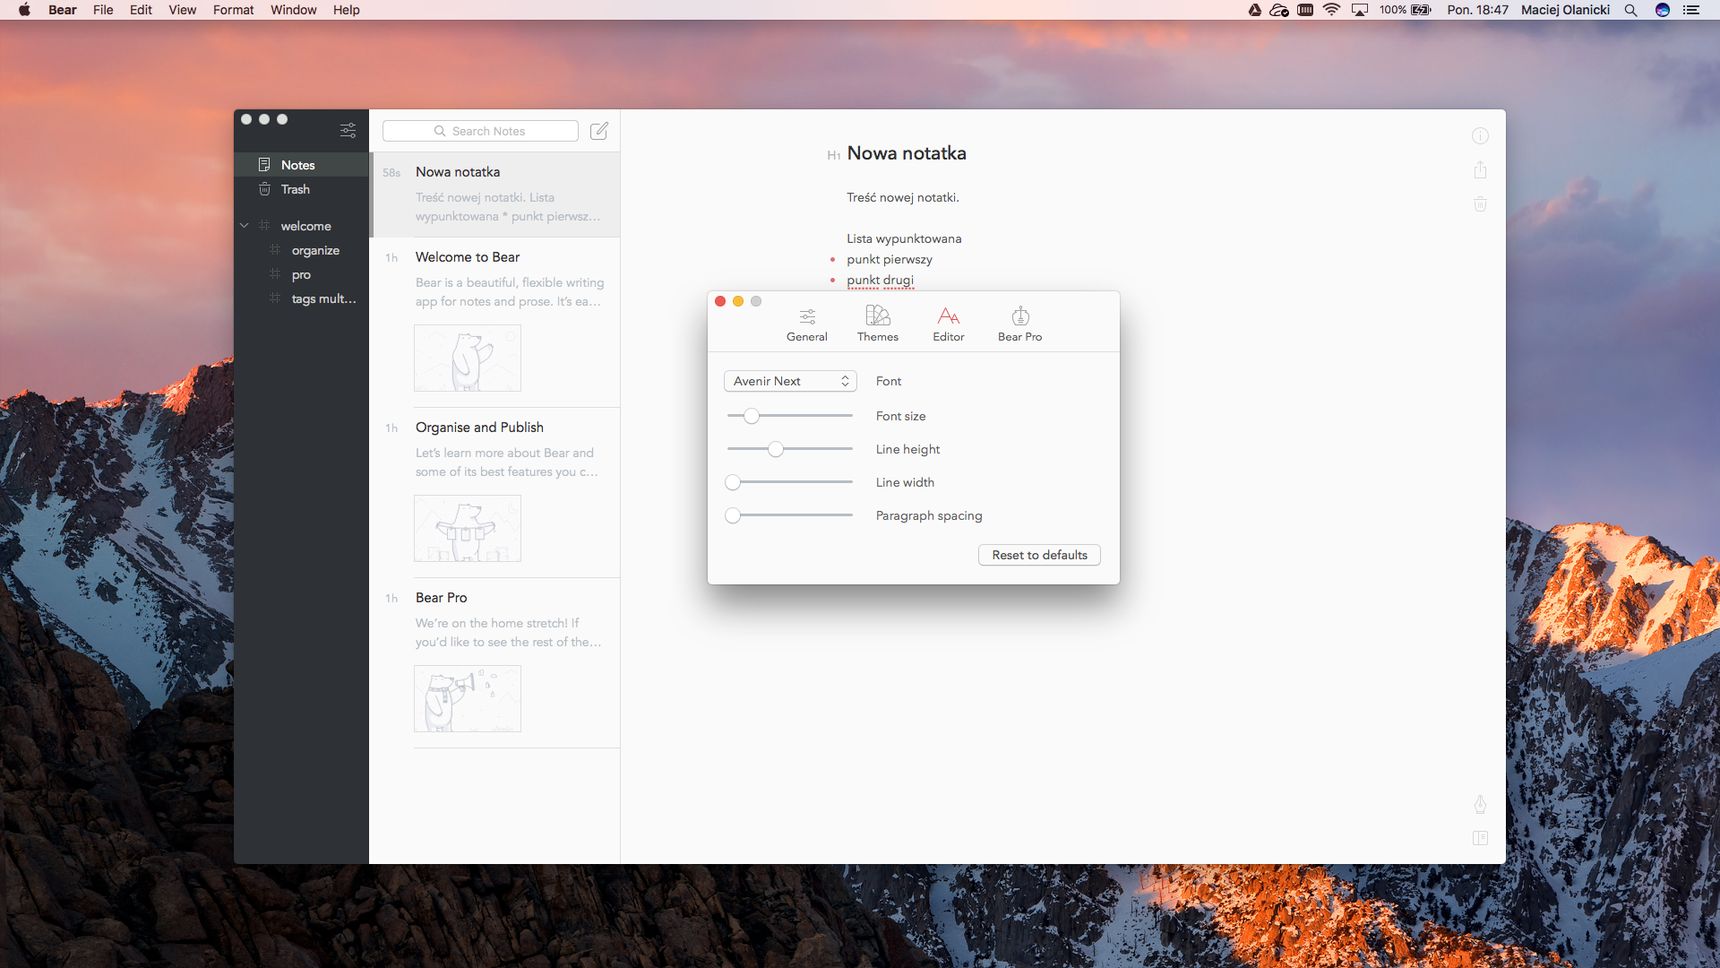Click the H1 heading marker
Image resolution: width=1720 pixels, height=968 pixels.
pyautogui.click(x=833, y=155)
